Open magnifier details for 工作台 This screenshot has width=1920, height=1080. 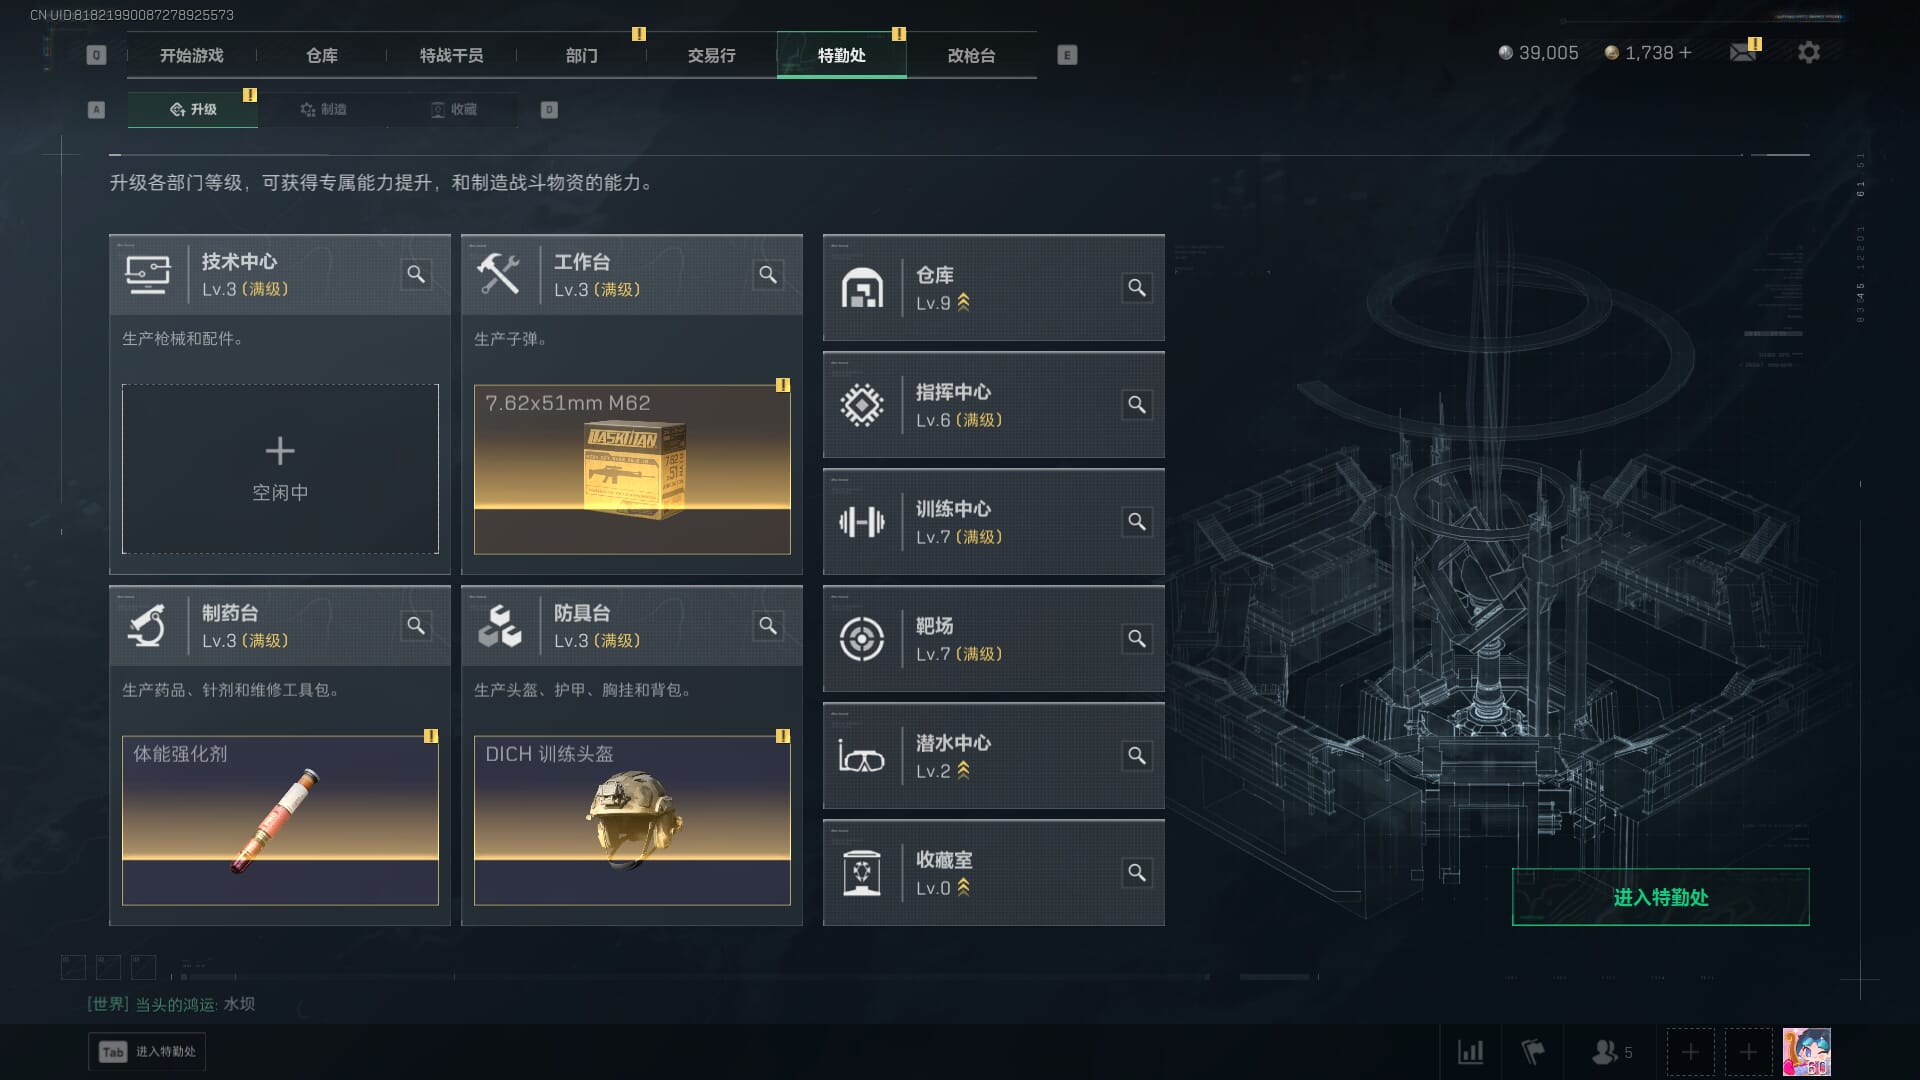(x=768, y=274)
